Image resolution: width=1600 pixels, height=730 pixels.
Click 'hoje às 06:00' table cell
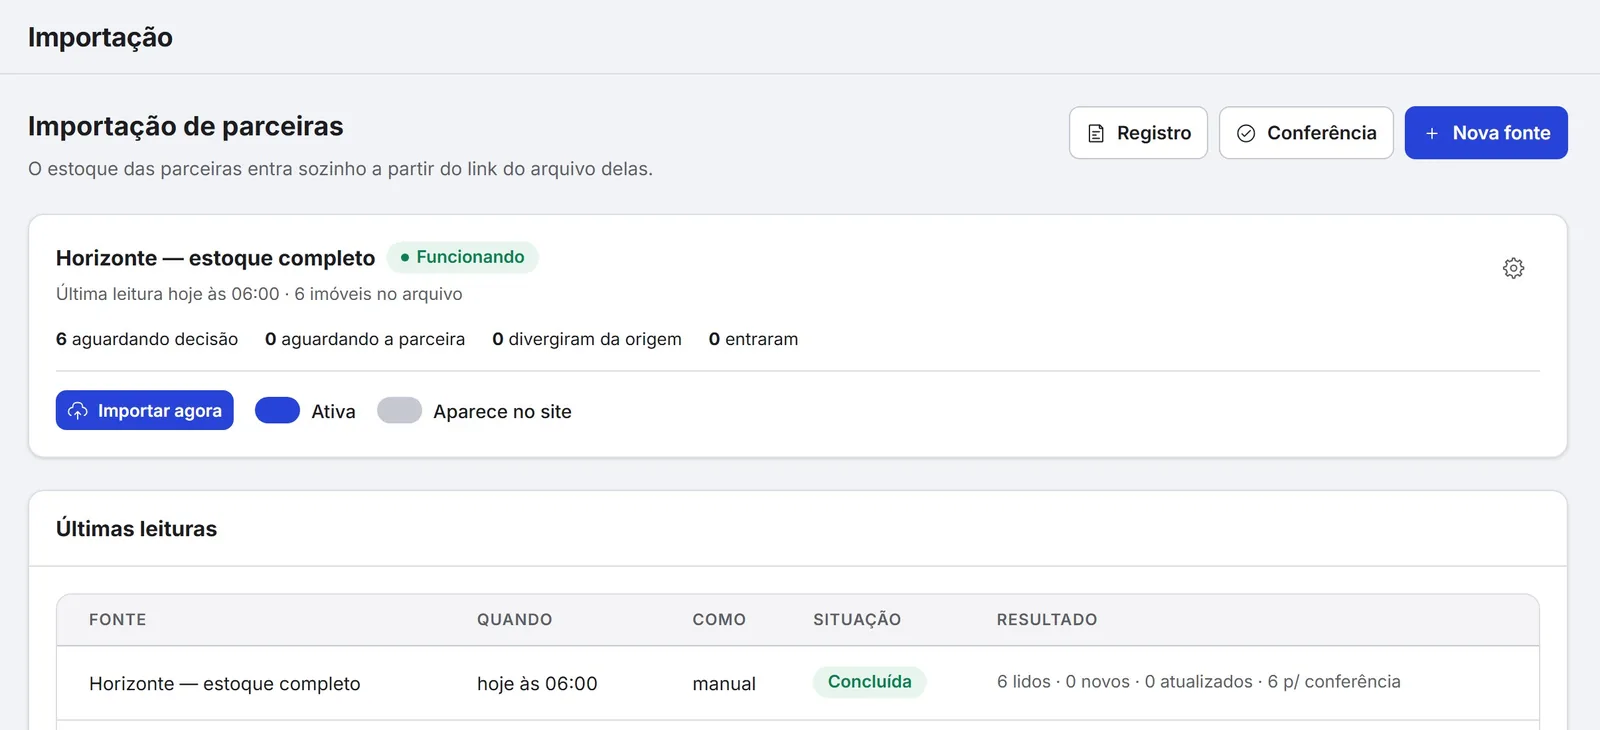click(x=537, y=684)
